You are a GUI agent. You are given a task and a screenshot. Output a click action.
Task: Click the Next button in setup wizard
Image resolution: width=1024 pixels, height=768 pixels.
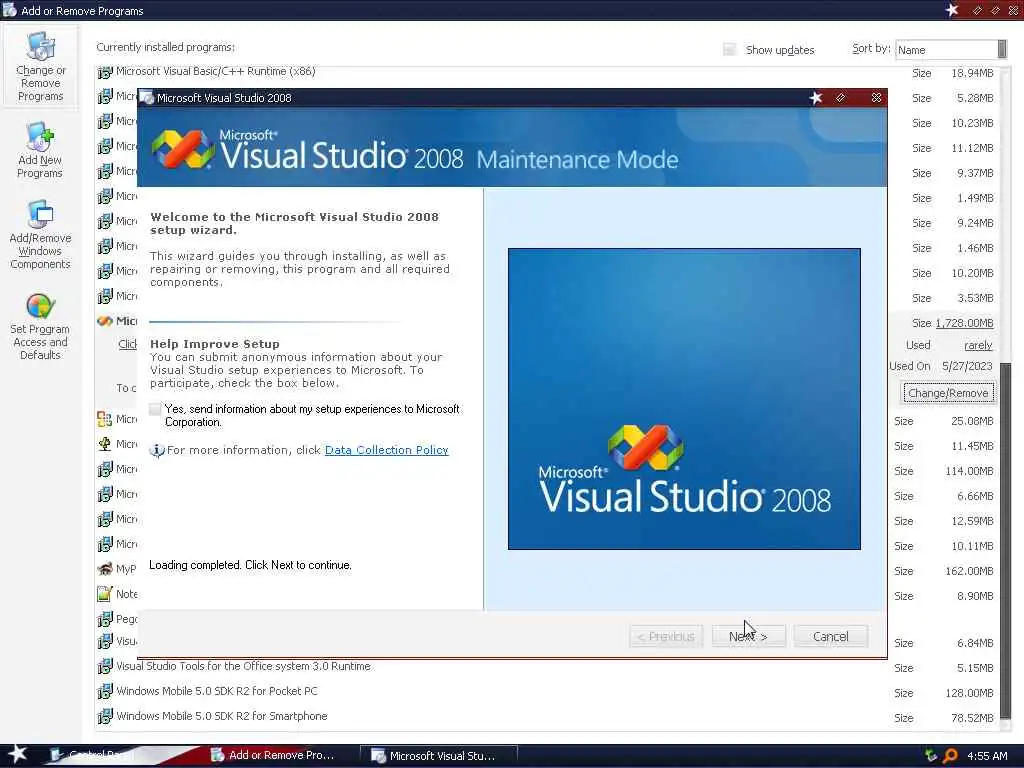(x=748, y=636)
